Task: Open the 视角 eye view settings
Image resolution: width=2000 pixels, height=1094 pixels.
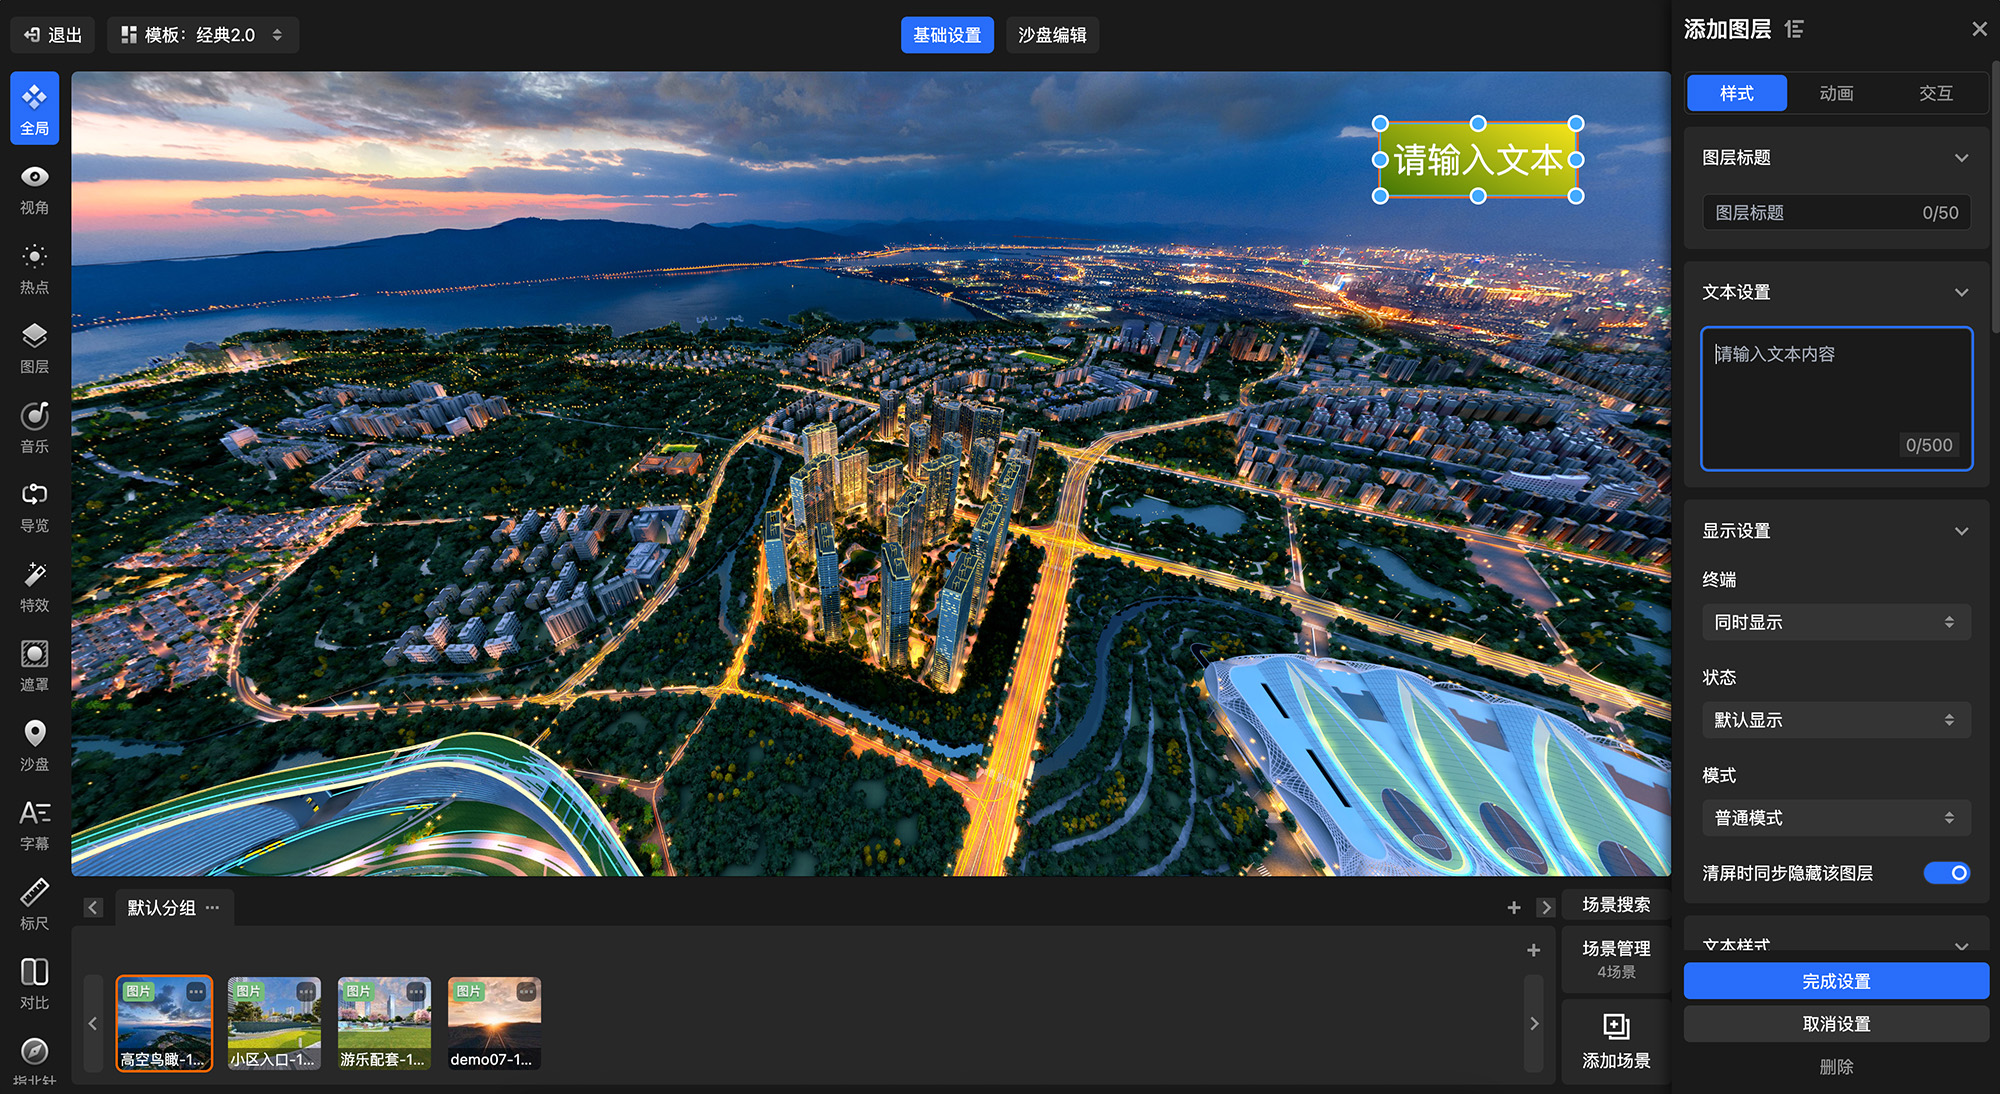Action: pyautogui.click(x=34, y=188)
